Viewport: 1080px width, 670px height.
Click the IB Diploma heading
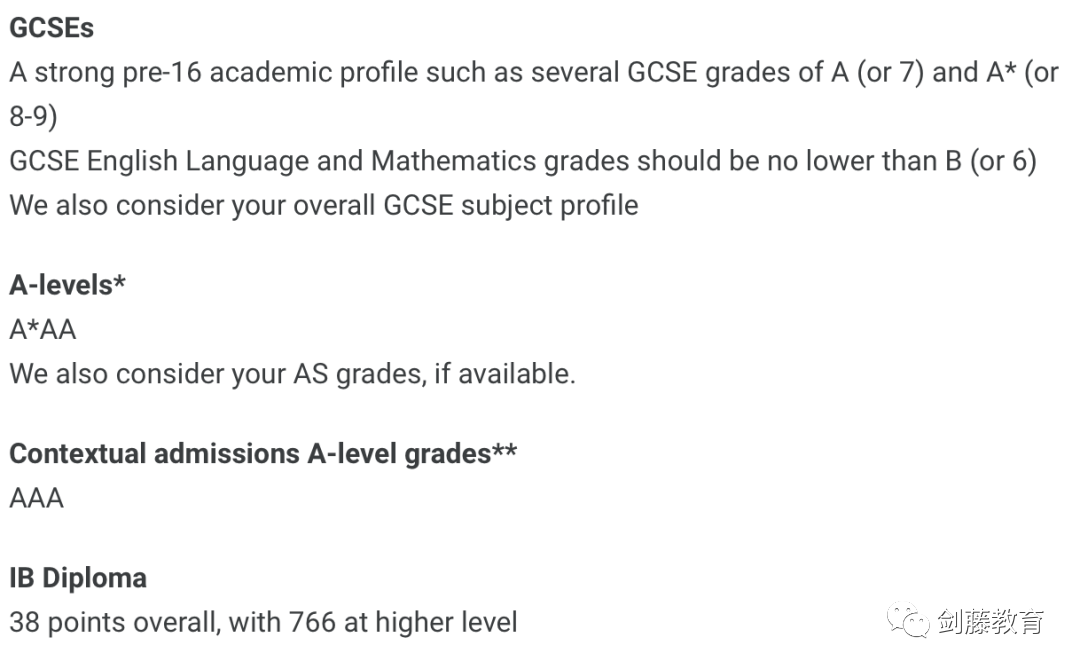[78, 578]
